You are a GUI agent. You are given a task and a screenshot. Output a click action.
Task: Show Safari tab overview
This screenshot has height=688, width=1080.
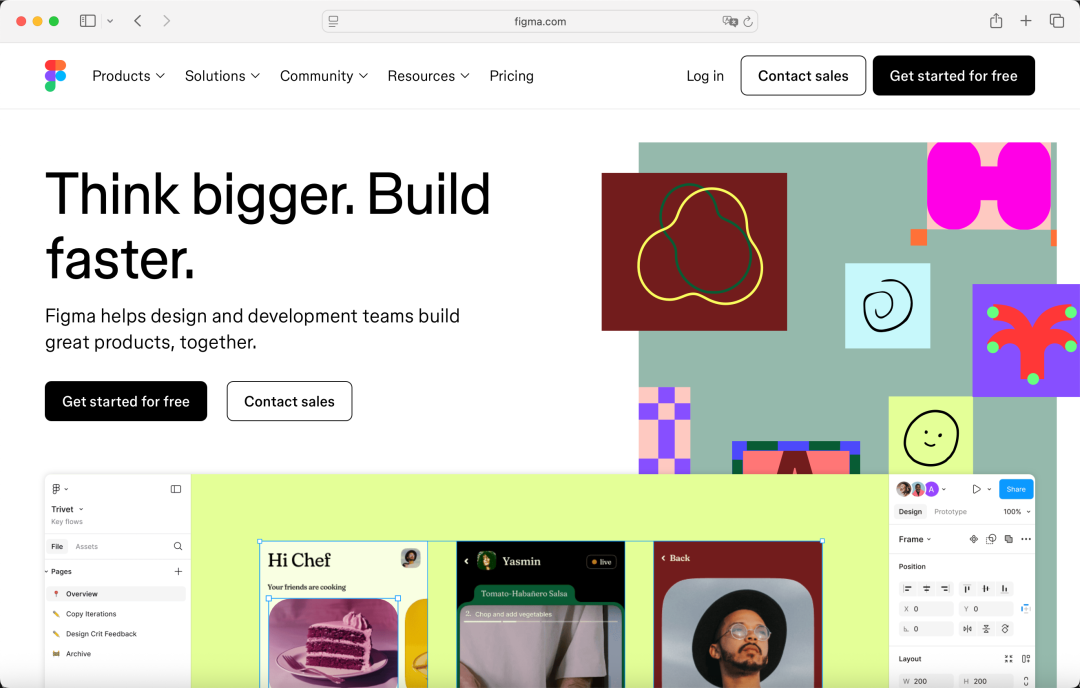[1057, 21]
